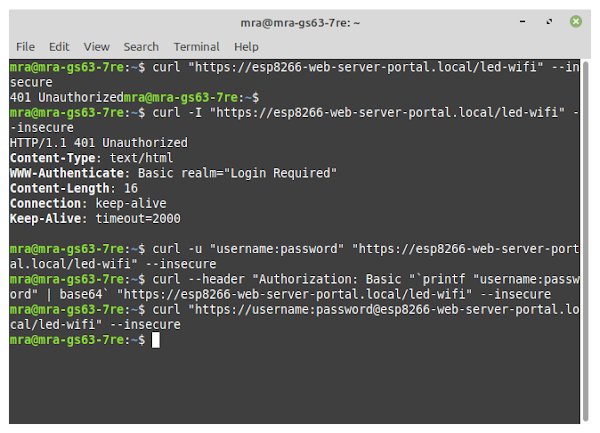Screen dimensions: 600x433
Task: Click the blinking cursor at the last prompt
Action: coord(156,340)
